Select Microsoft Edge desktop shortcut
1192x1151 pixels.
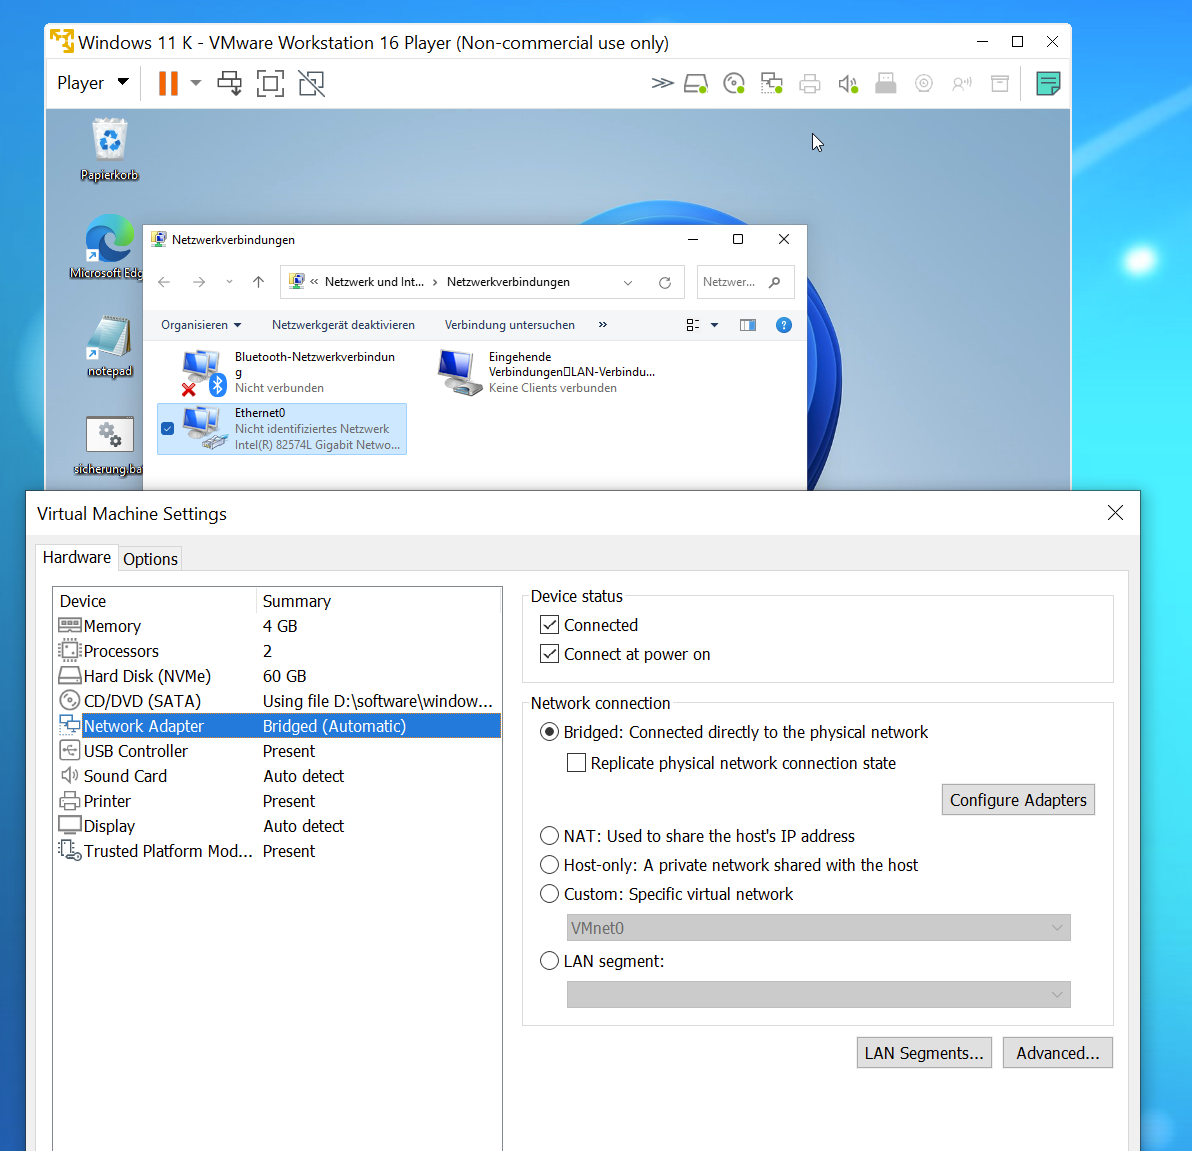108,248
